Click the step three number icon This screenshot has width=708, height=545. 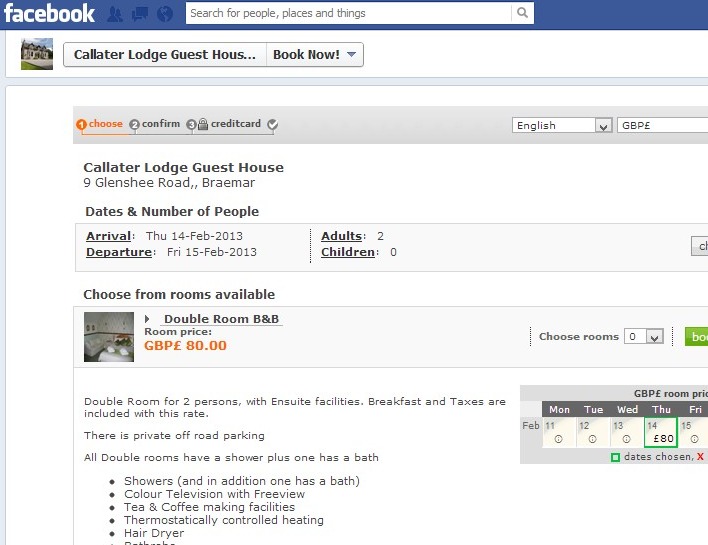pos(191,125)
